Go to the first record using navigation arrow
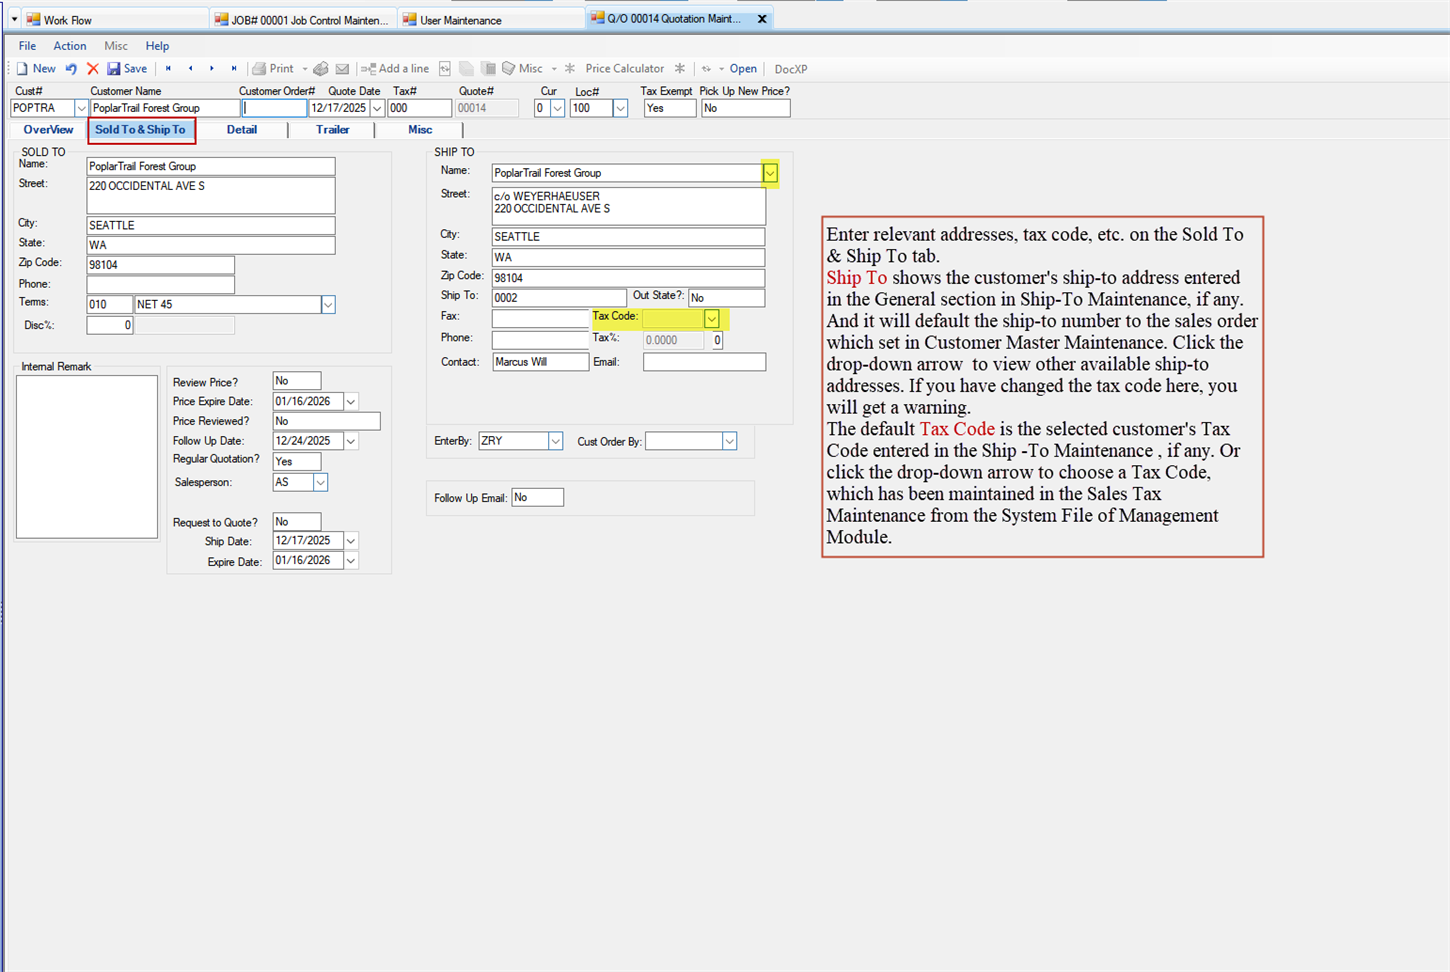The image size is (1450, 972). [168, 69]
